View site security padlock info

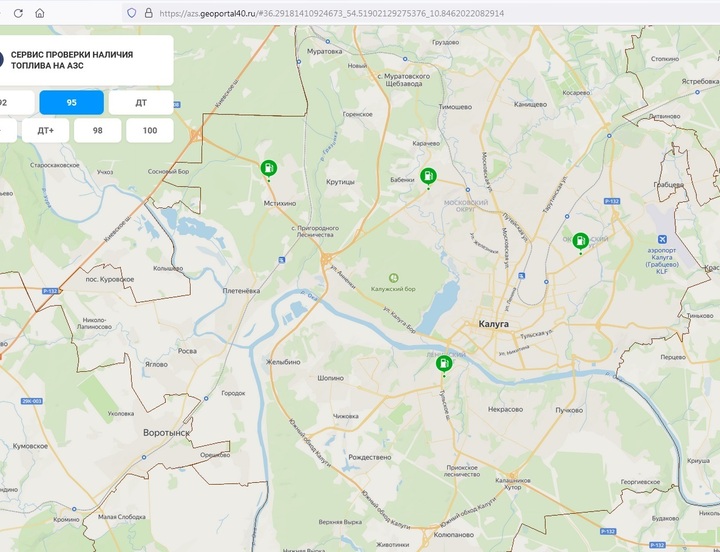pyautogui.click(x=148, y=13)
